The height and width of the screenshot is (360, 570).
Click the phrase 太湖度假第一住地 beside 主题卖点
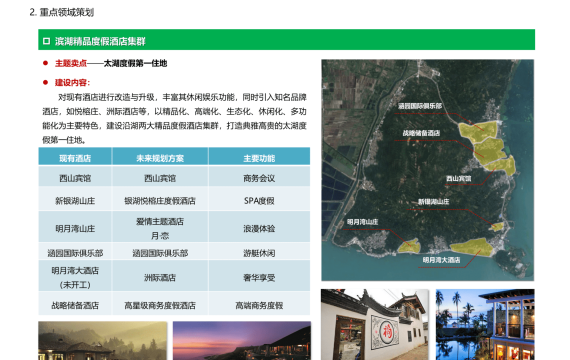point(135,63)
